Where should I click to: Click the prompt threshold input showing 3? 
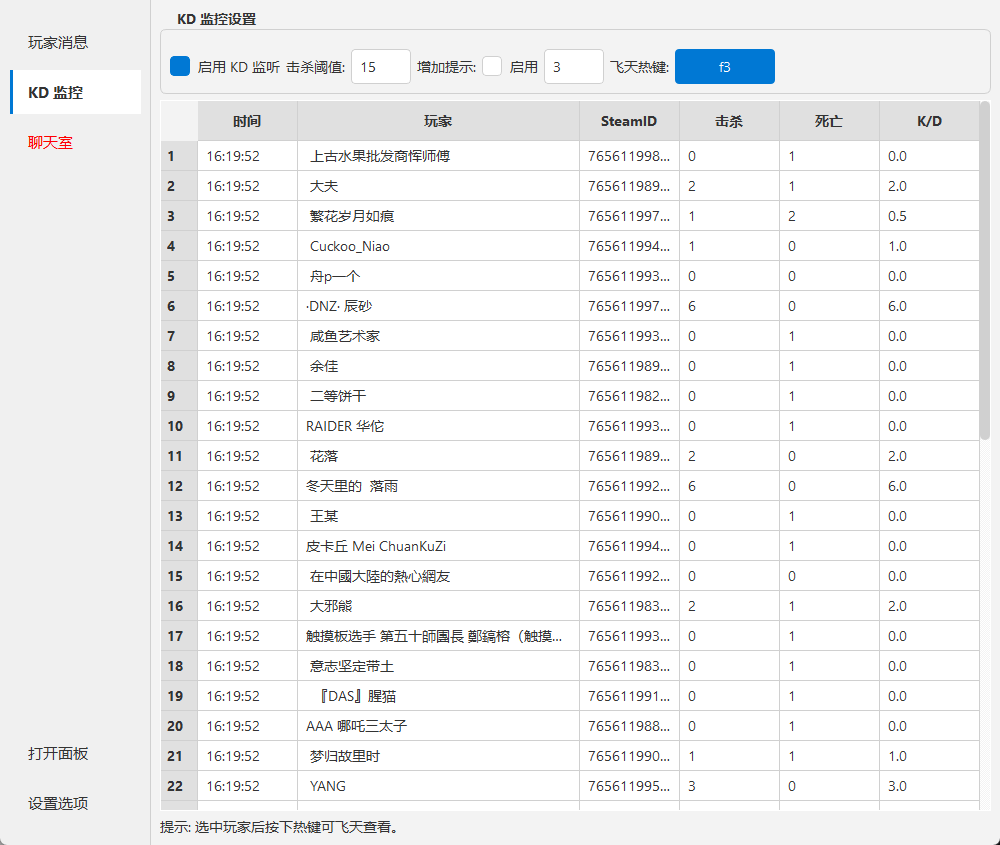573,66
